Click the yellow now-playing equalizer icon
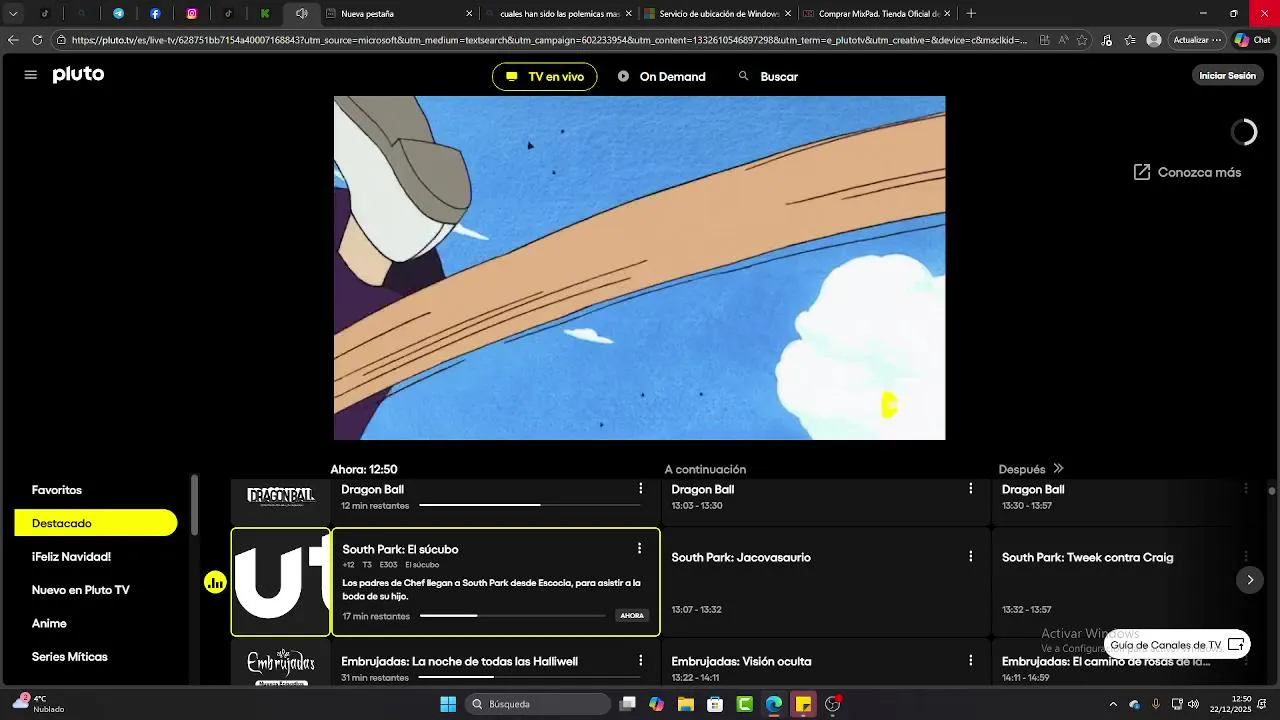 [215, 582]
